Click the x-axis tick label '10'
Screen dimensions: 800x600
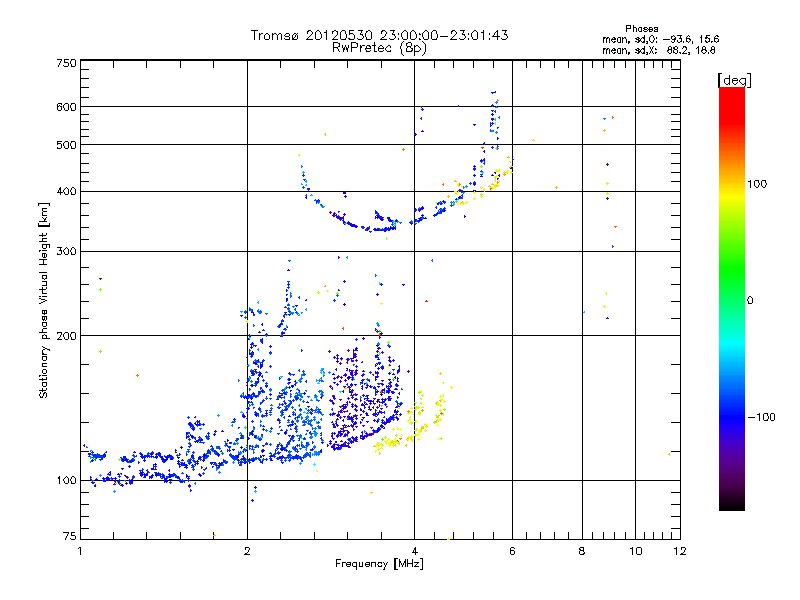[636, 551]
